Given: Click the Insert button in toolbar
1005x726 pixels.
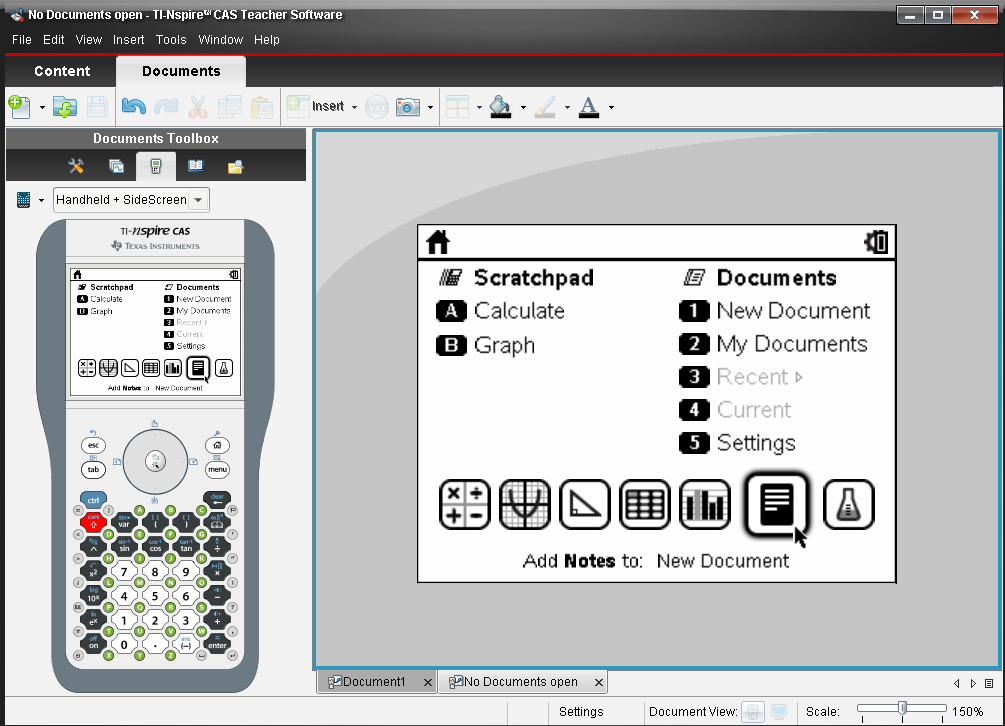Looking at the screenshot, I should click(315, 106).
